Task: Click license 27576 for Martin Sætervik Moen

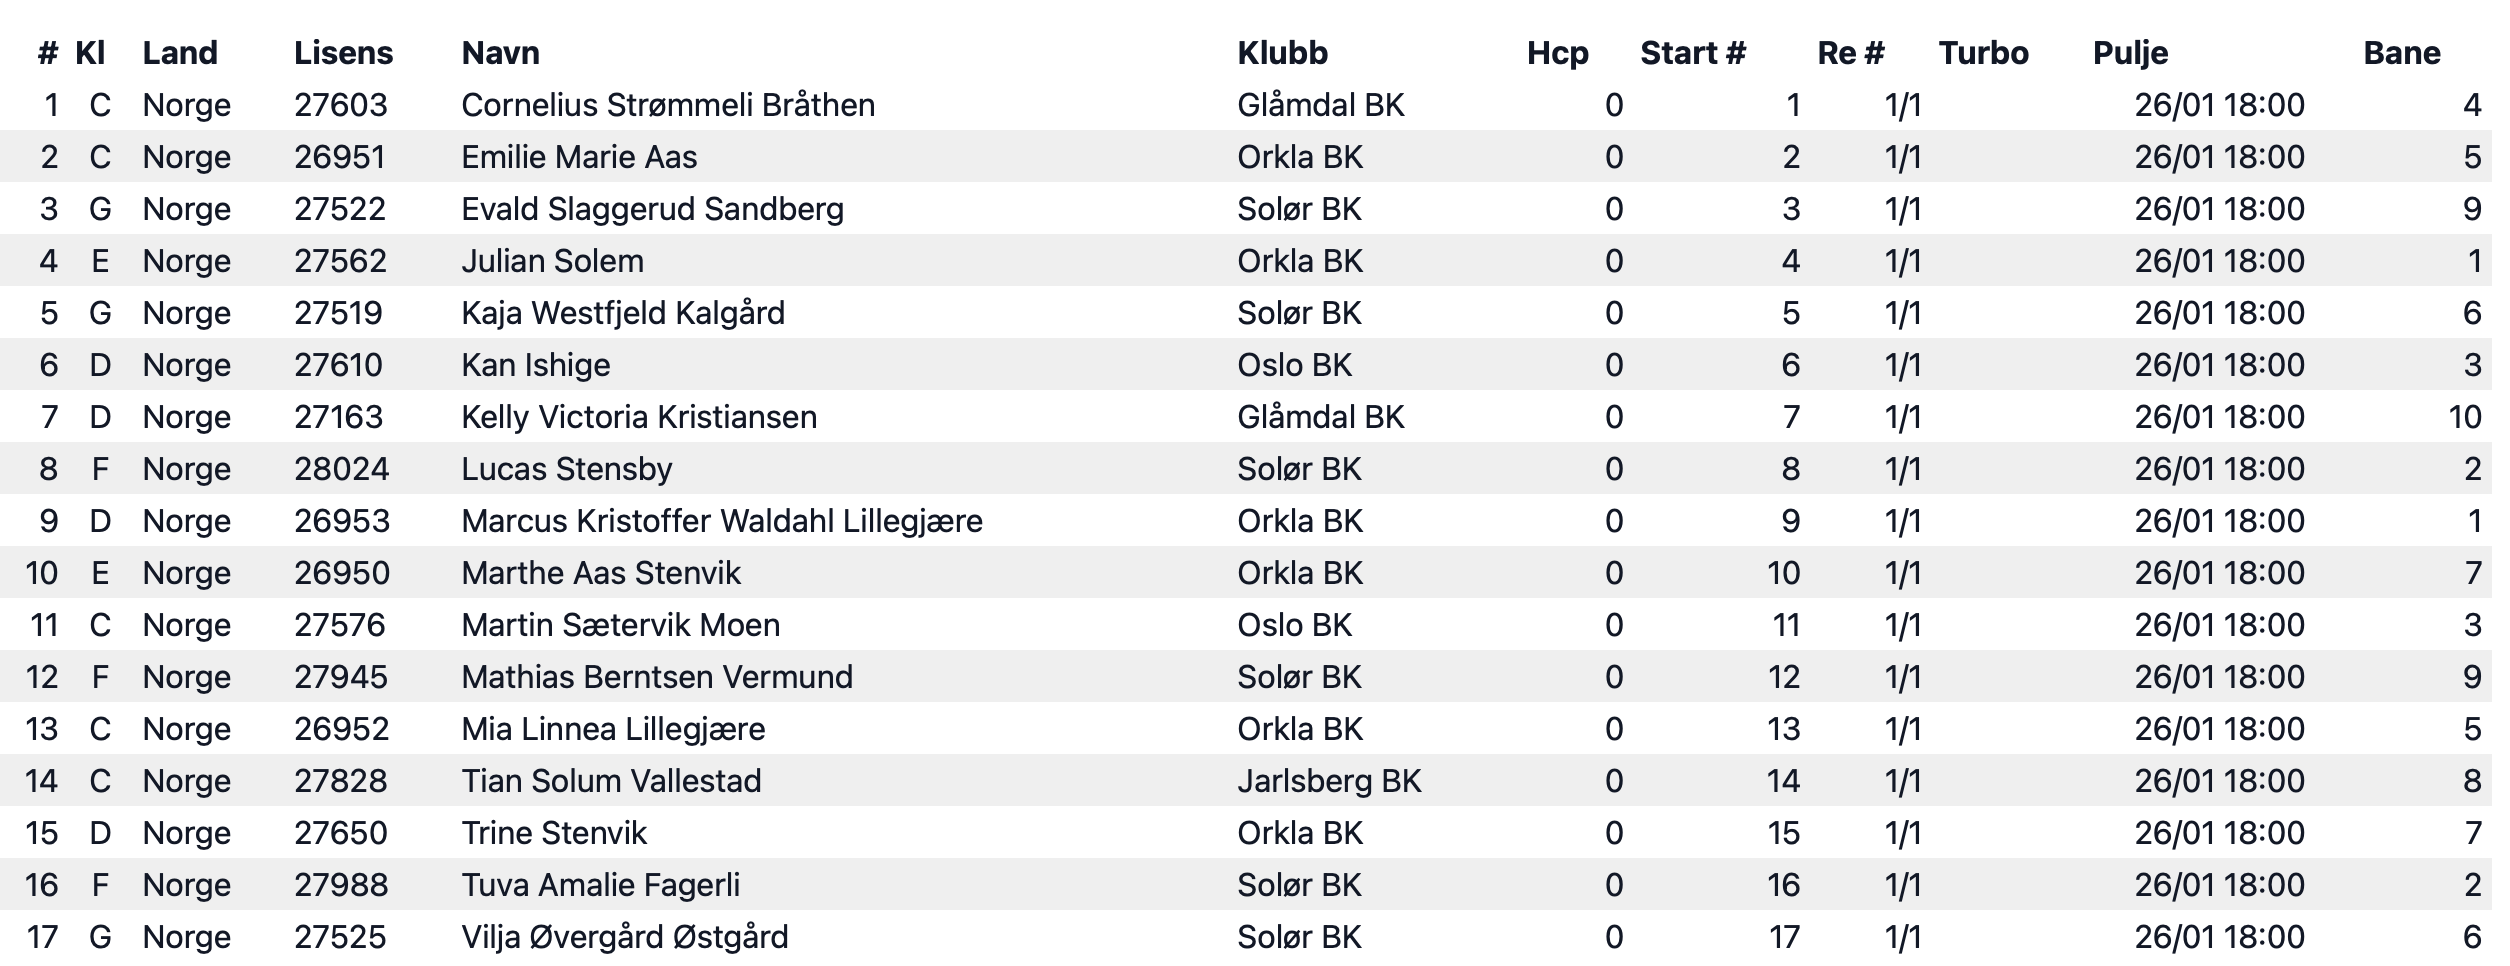Action: tap(339, 625)
